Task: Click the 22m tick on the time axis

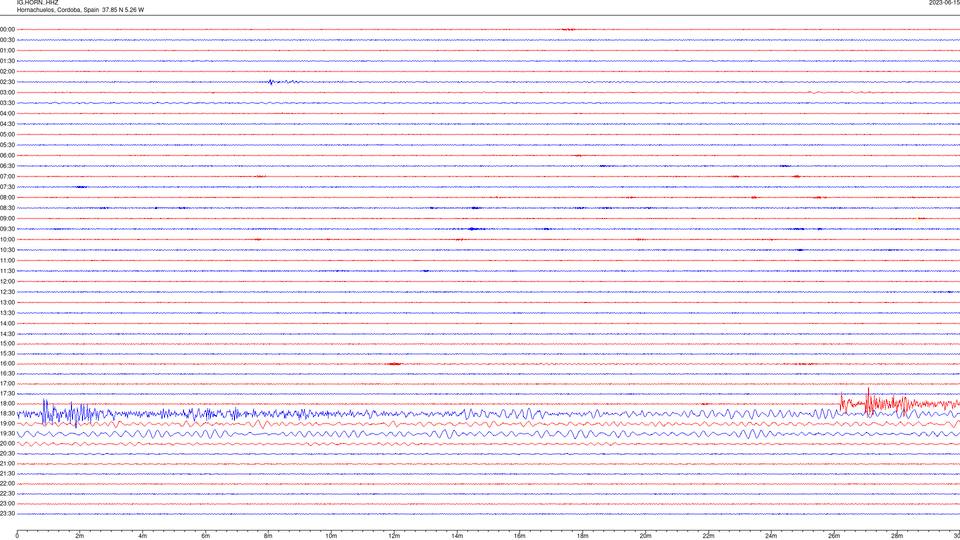Action: (708, 536)
